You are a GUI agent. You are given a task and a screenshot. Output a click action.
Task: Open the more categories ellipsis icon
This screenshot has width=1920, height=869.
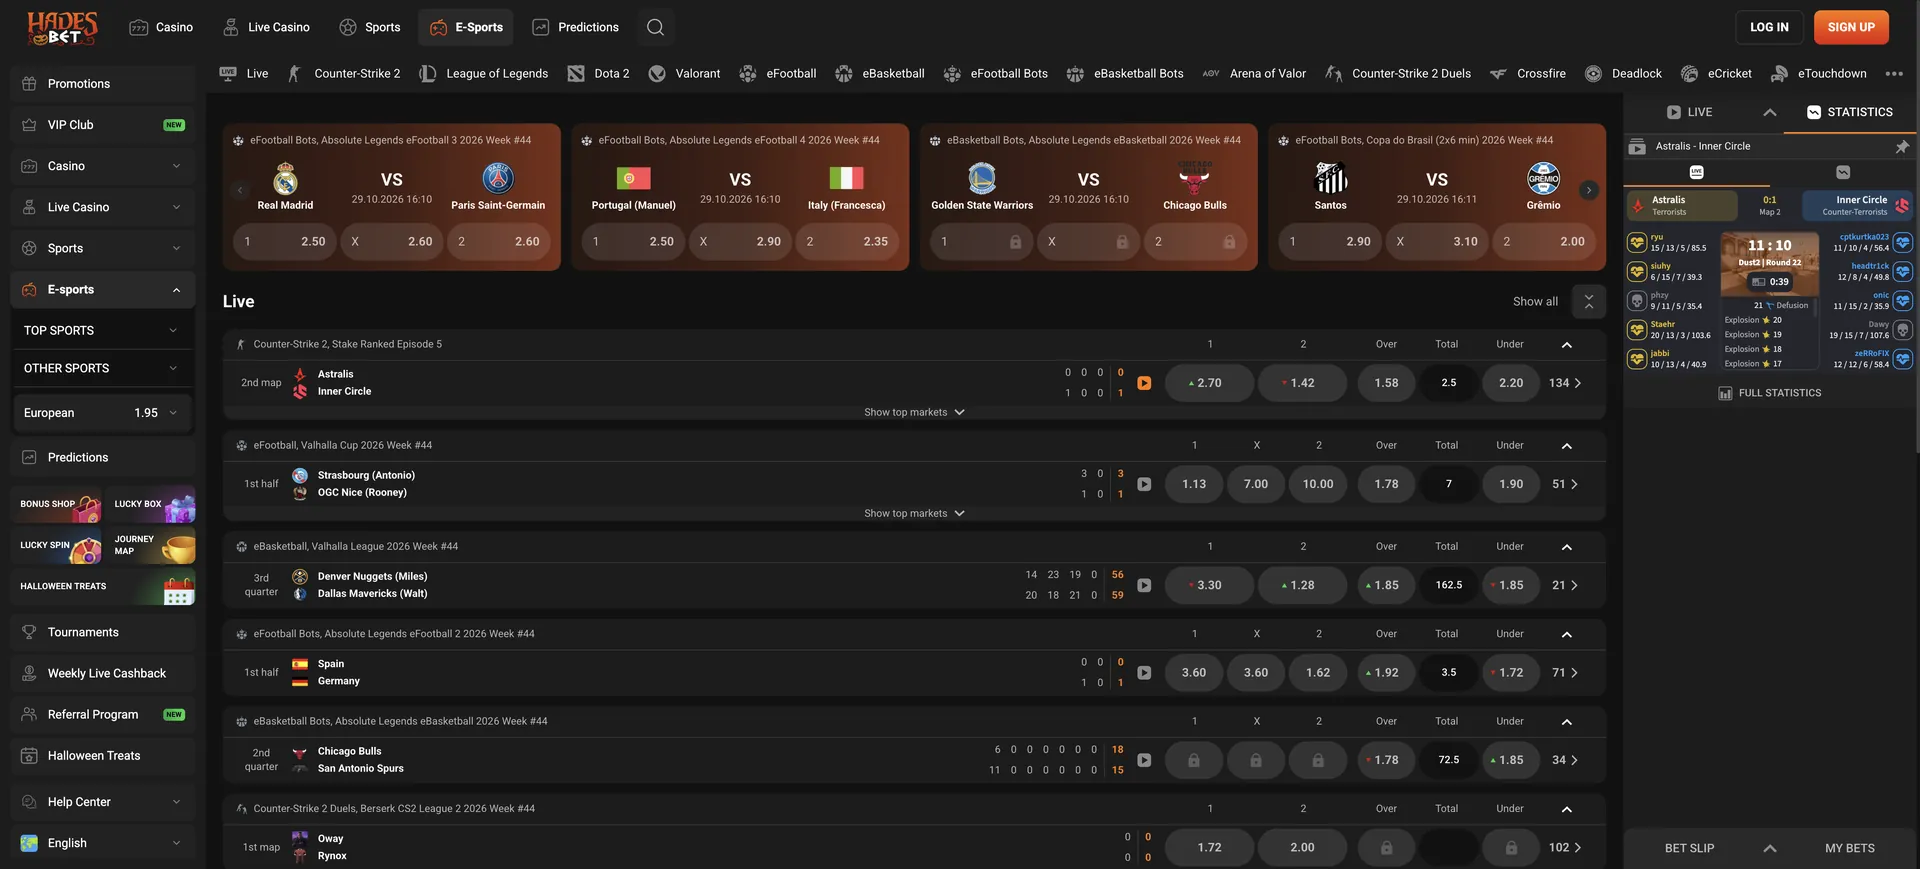click(1894, 73)
